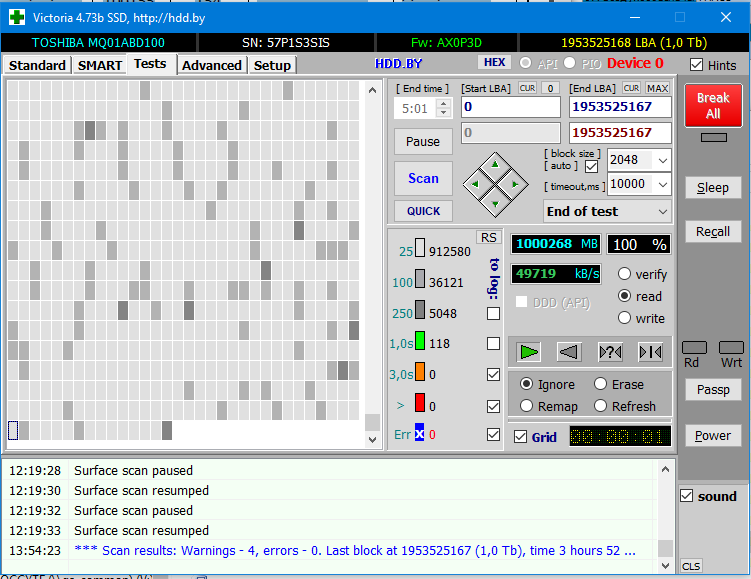The width and height of the screenshot is (751, 579).
Task: Switch to the Standard tab
Action: 37,65
